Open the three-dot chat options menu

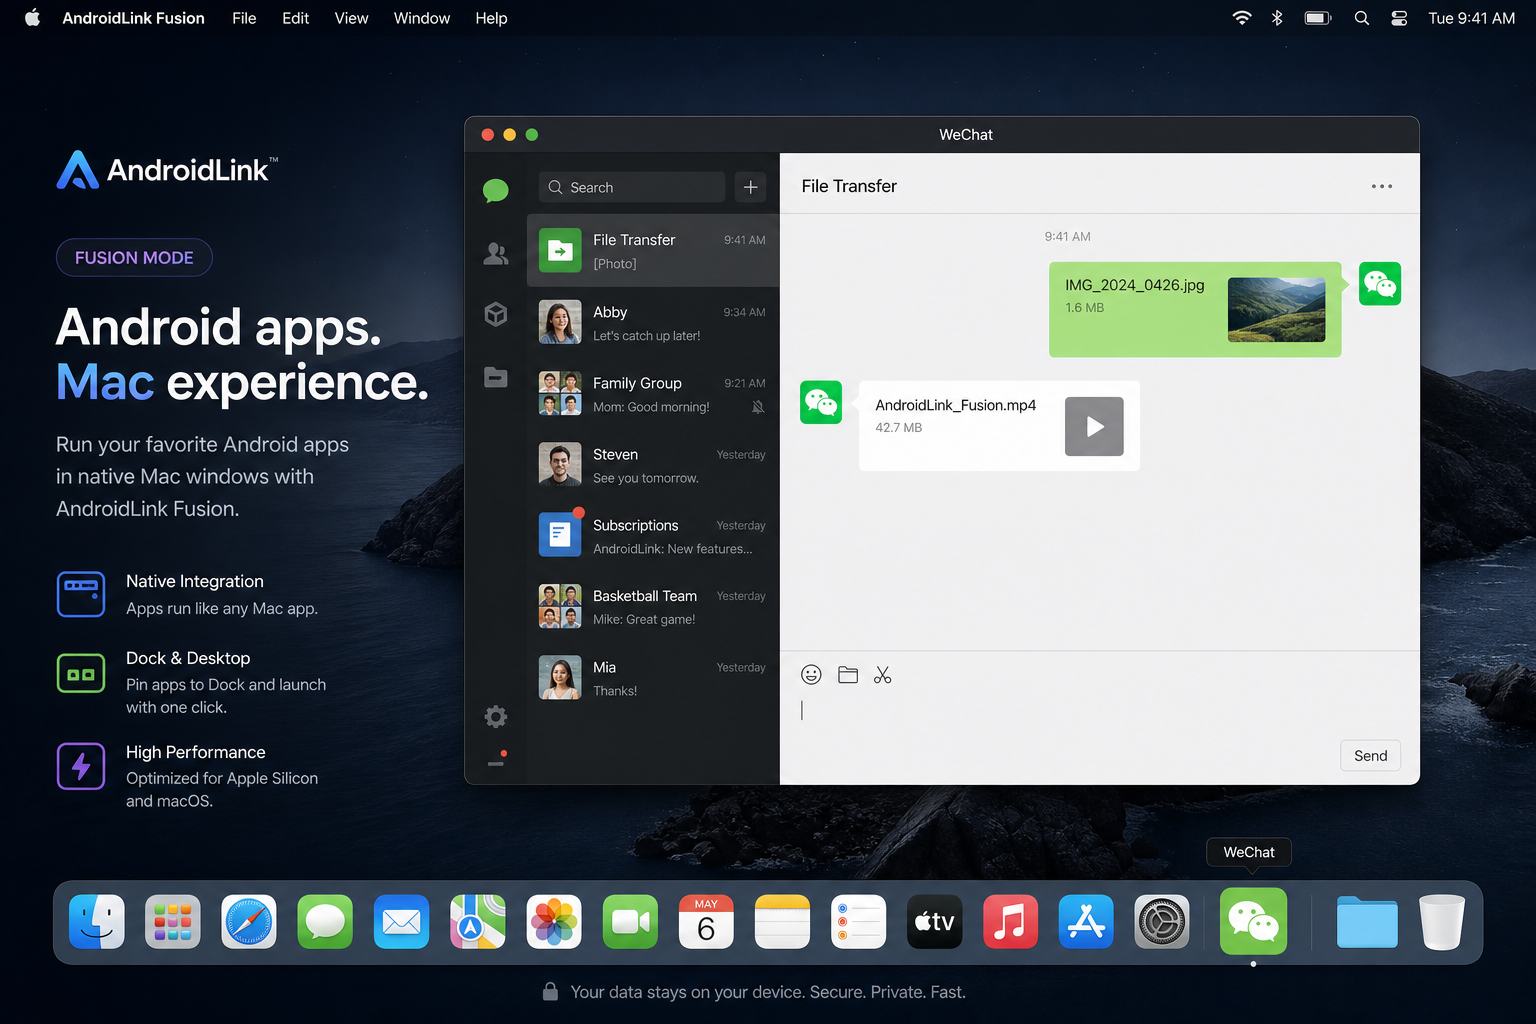tap(1382, 186)
